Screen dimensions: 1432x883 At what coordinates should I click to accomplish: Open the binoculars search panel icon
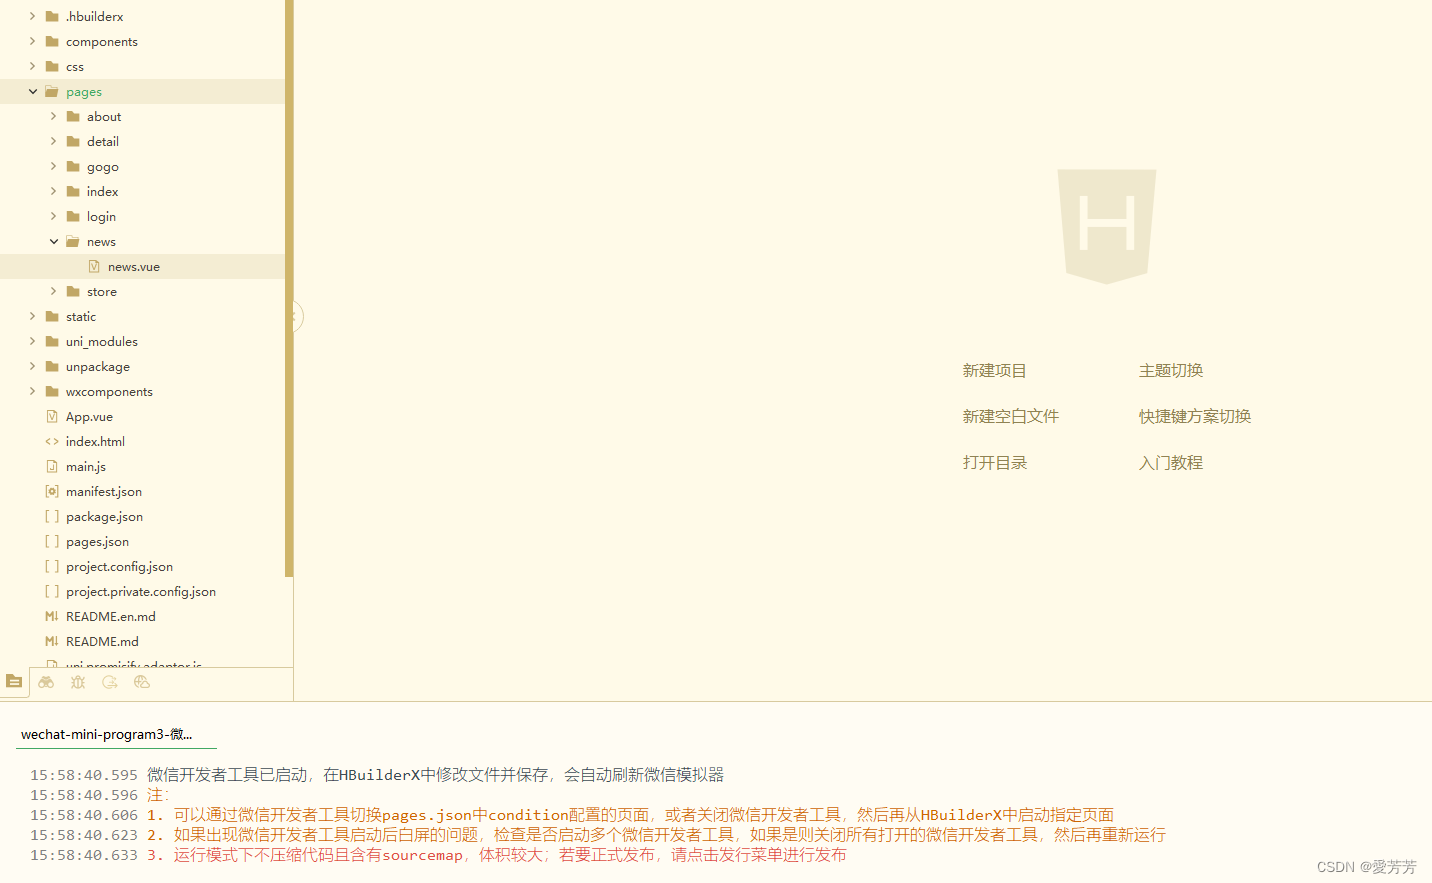46,682
